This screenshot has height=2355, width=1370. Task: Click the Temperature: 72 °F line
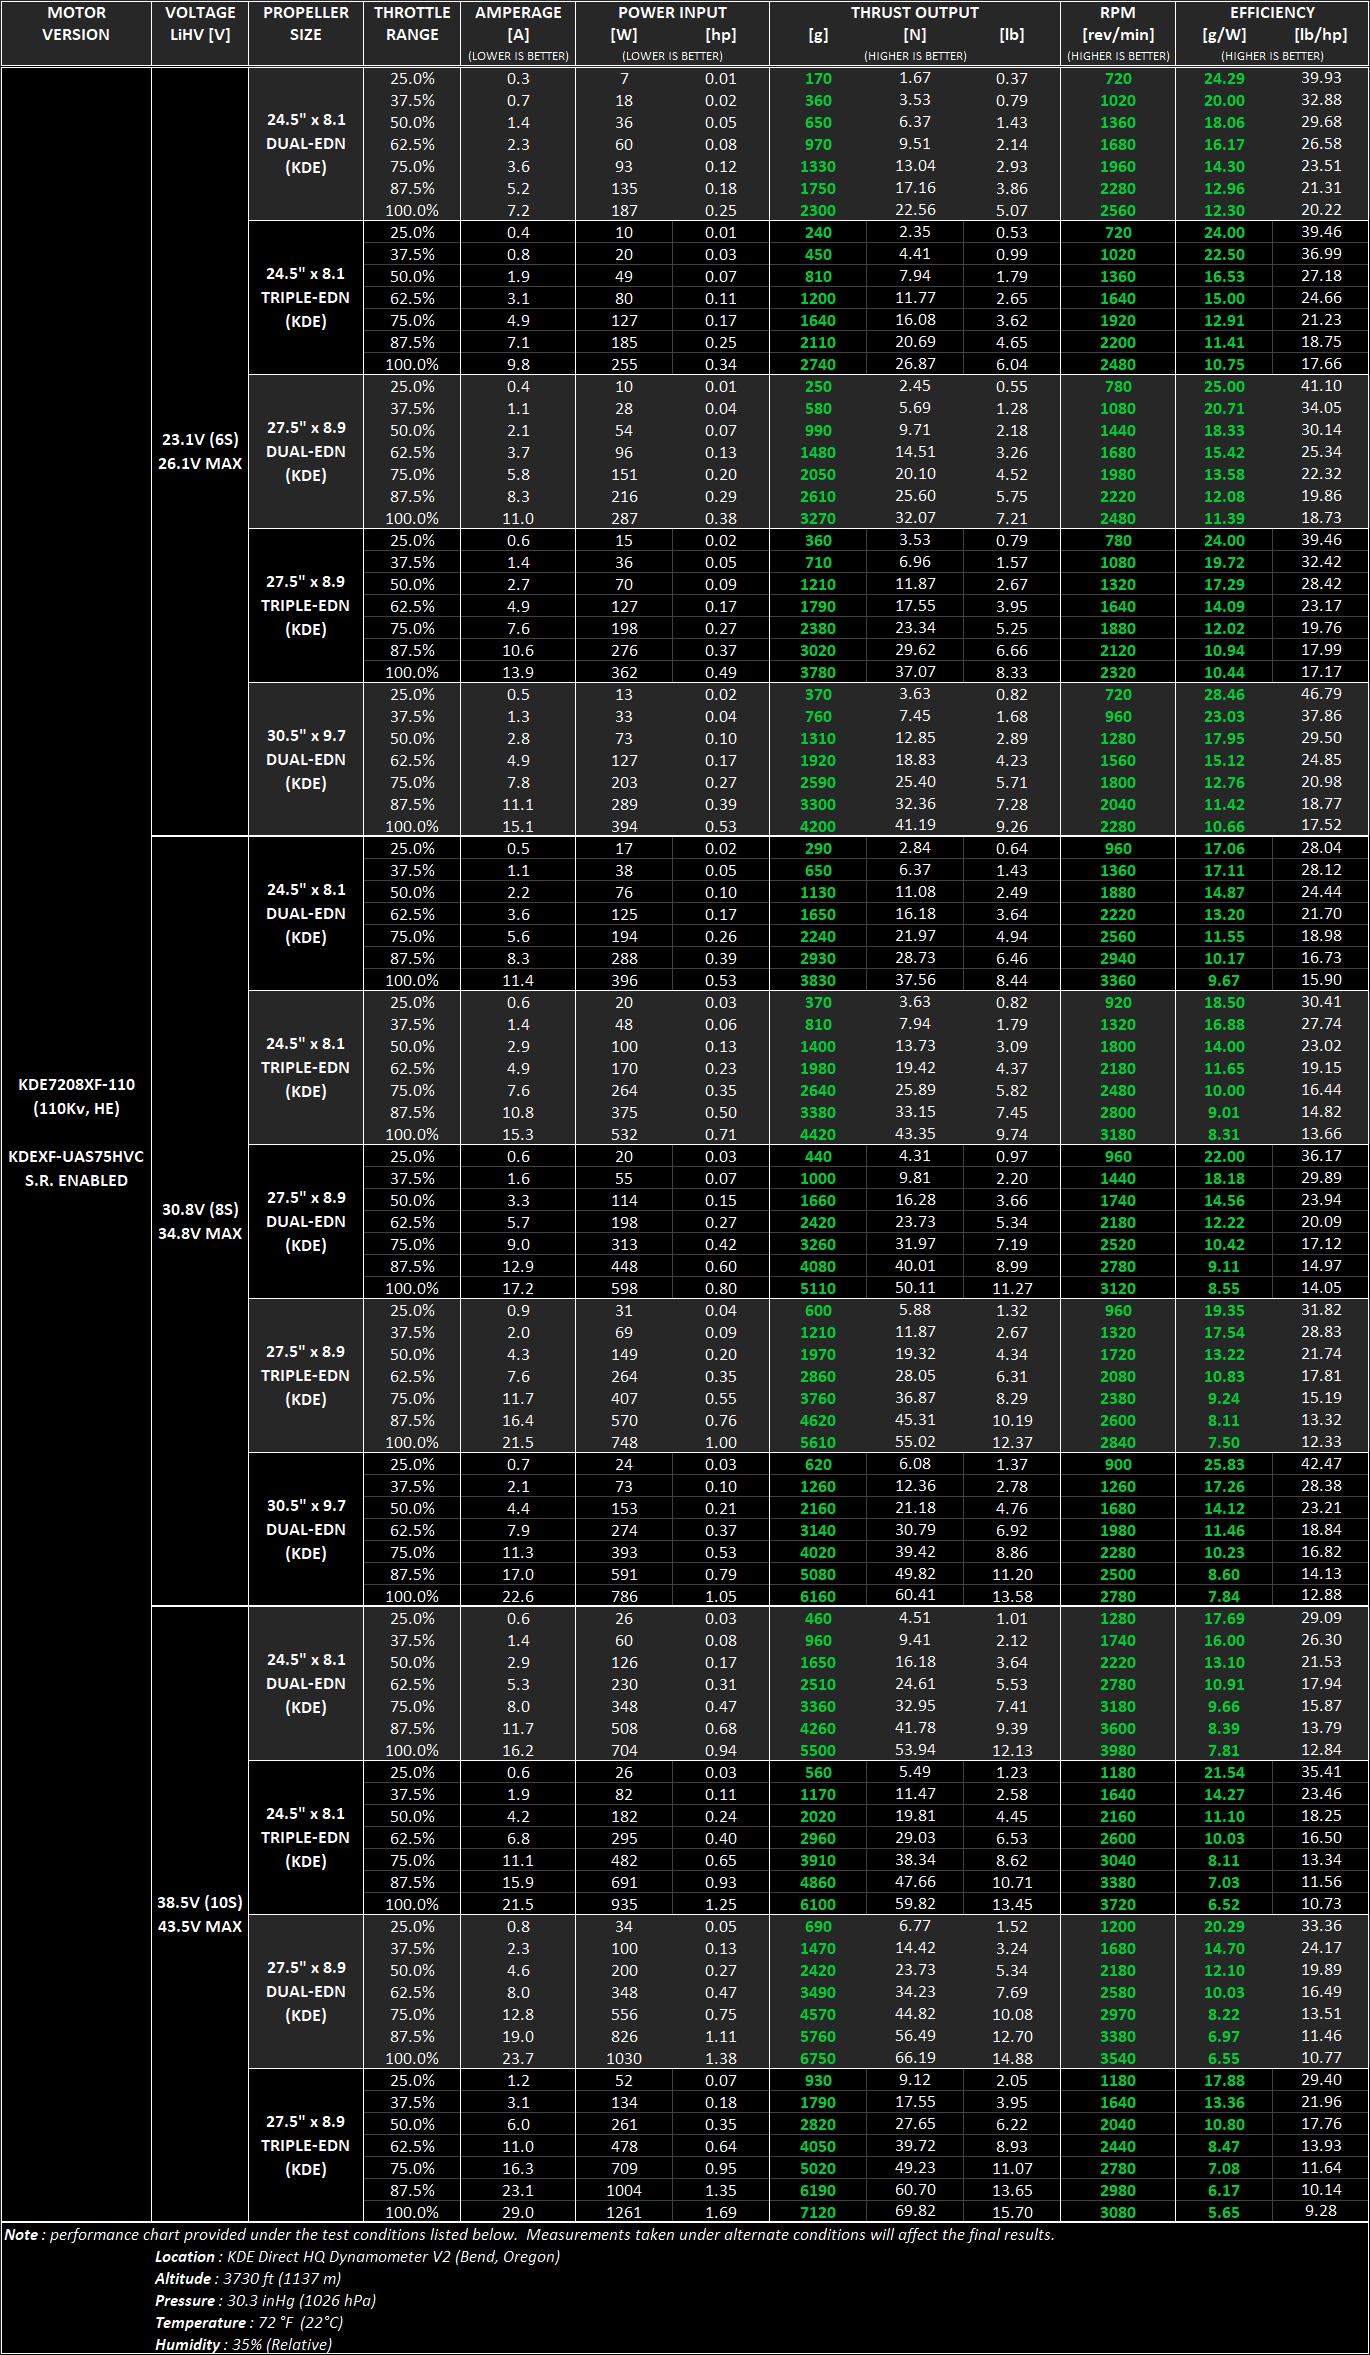[x=249, y=2322]
